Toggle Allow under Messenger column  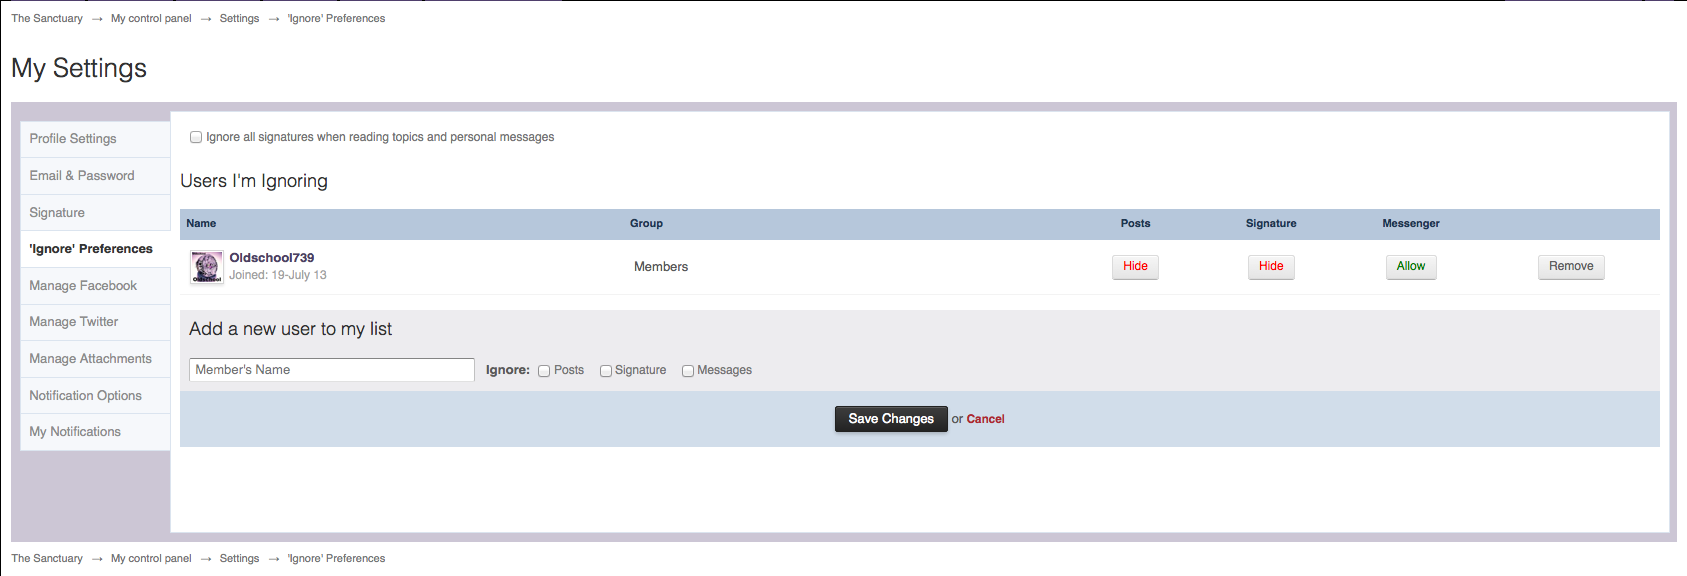[1411, 266]
